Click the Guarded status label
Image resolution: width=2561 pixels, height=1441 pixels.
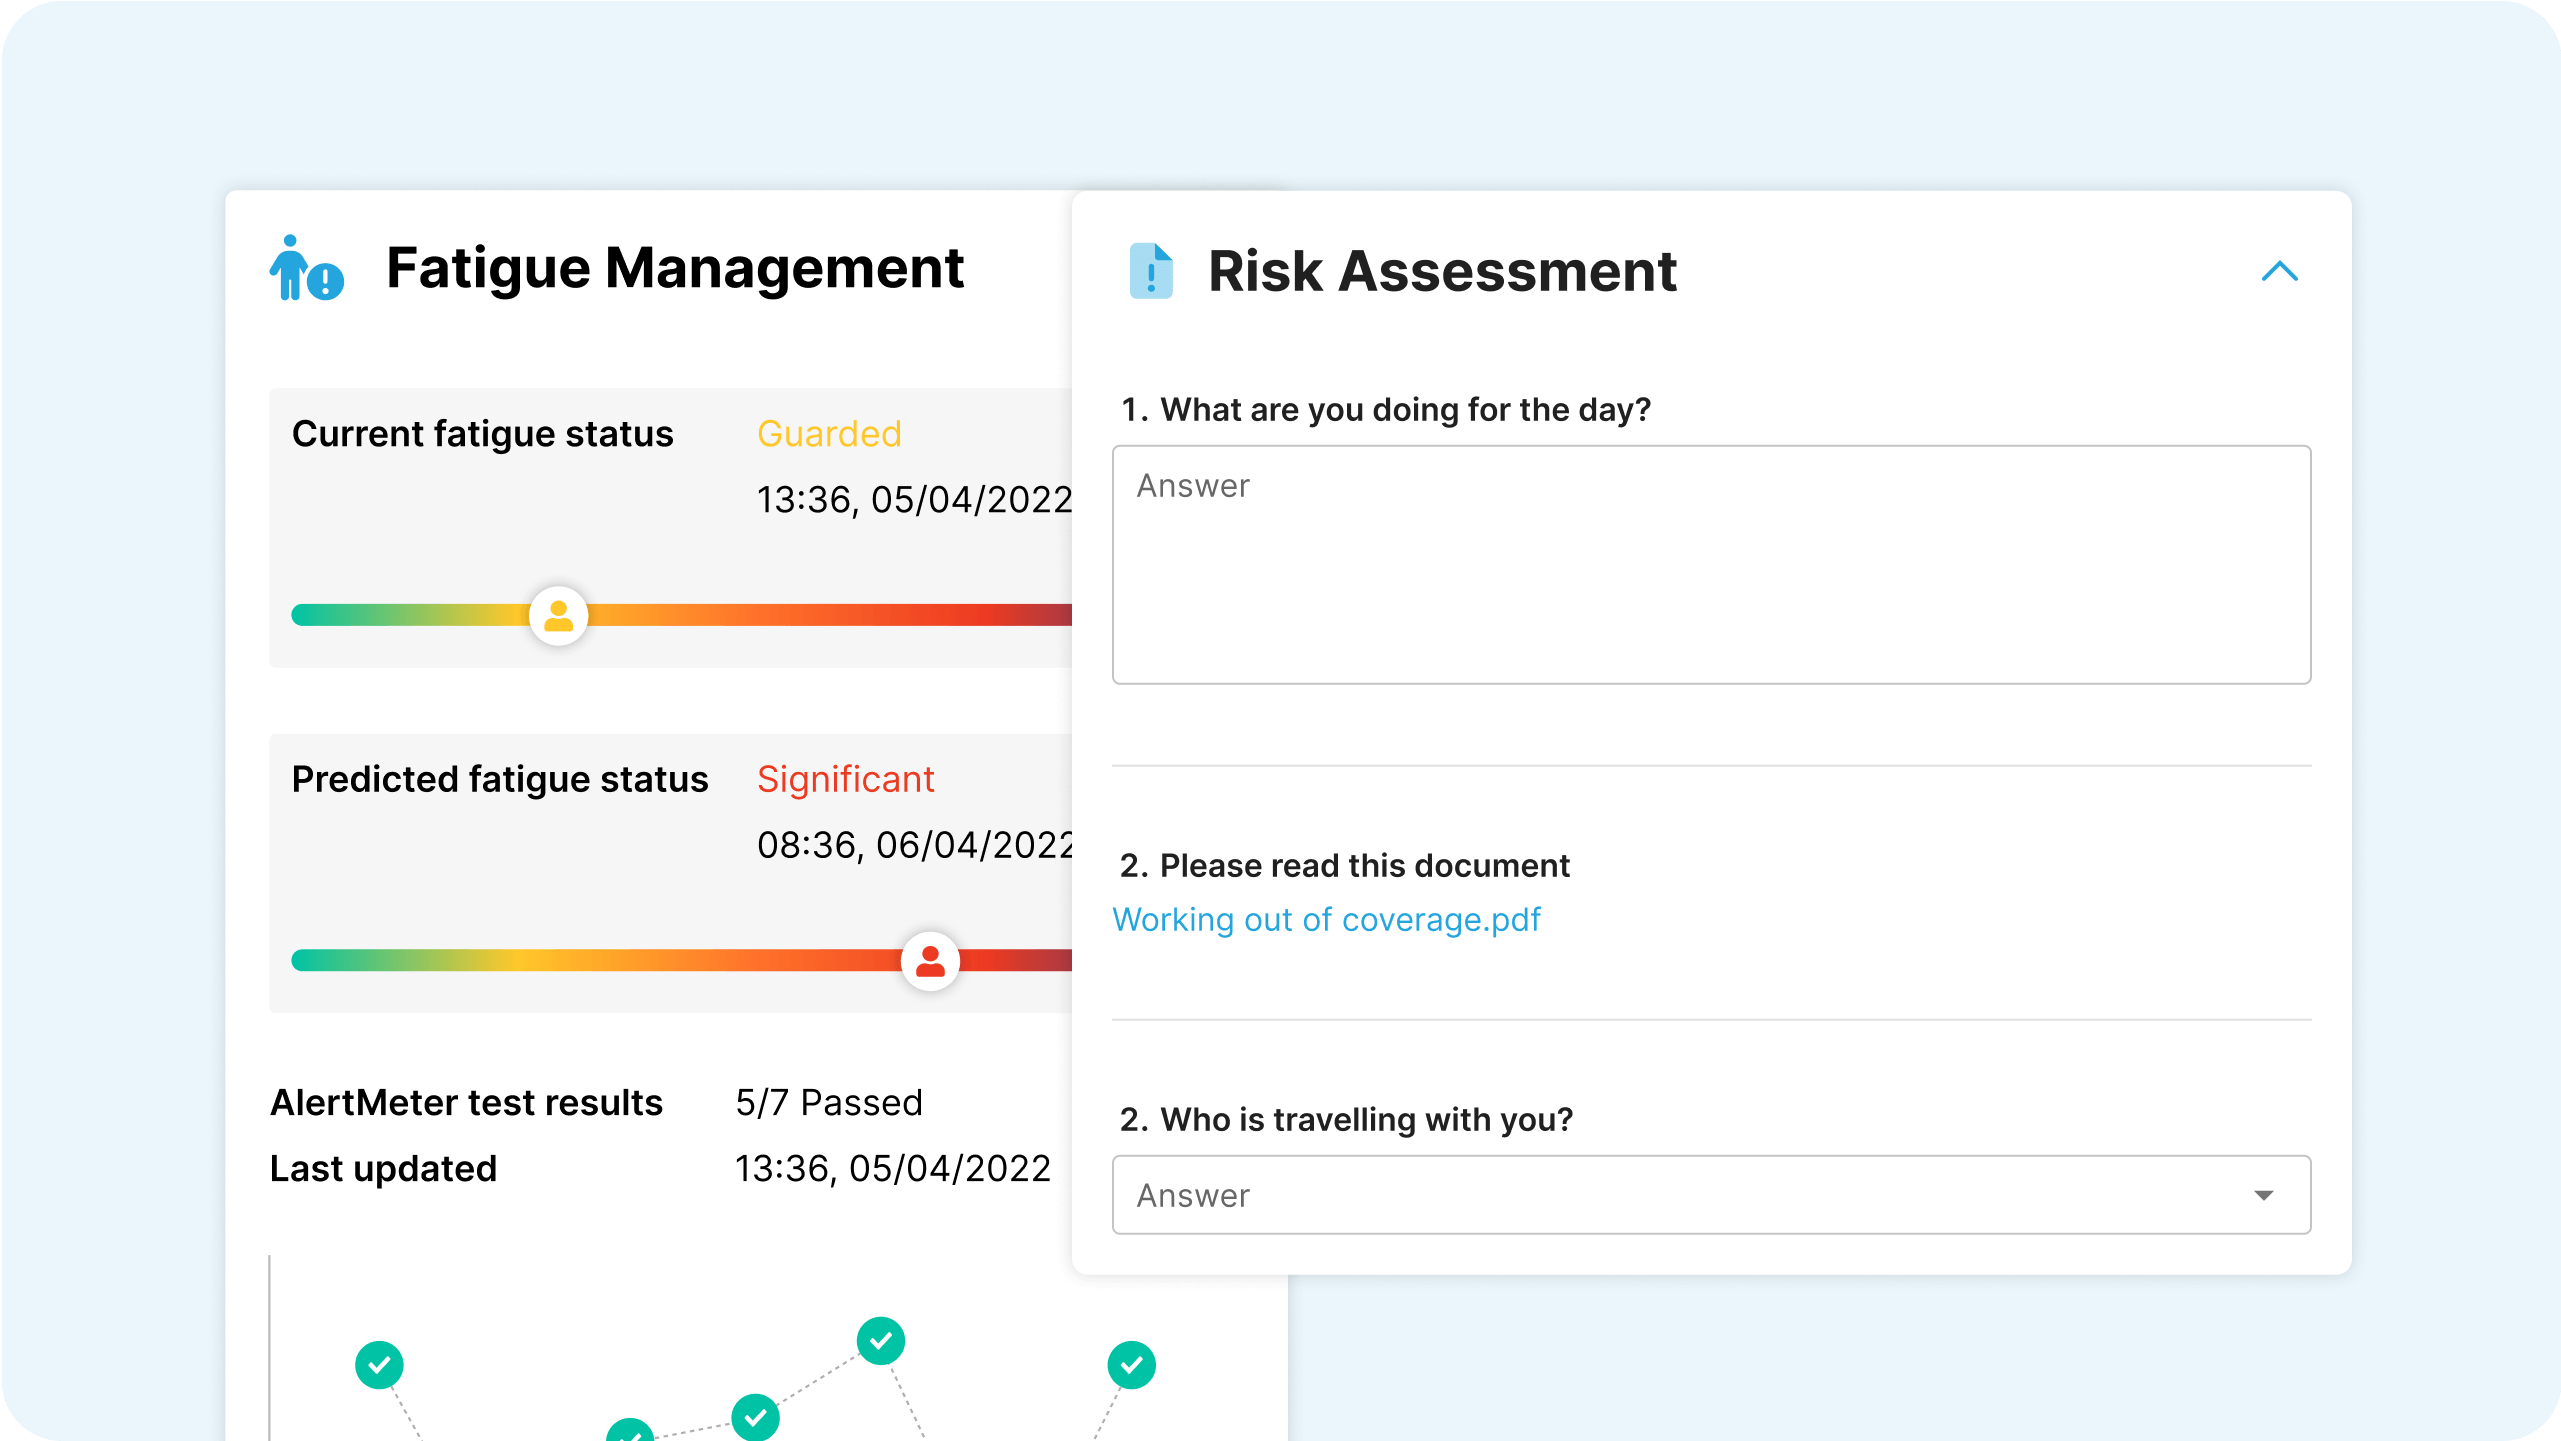click(x=829, y=434)
